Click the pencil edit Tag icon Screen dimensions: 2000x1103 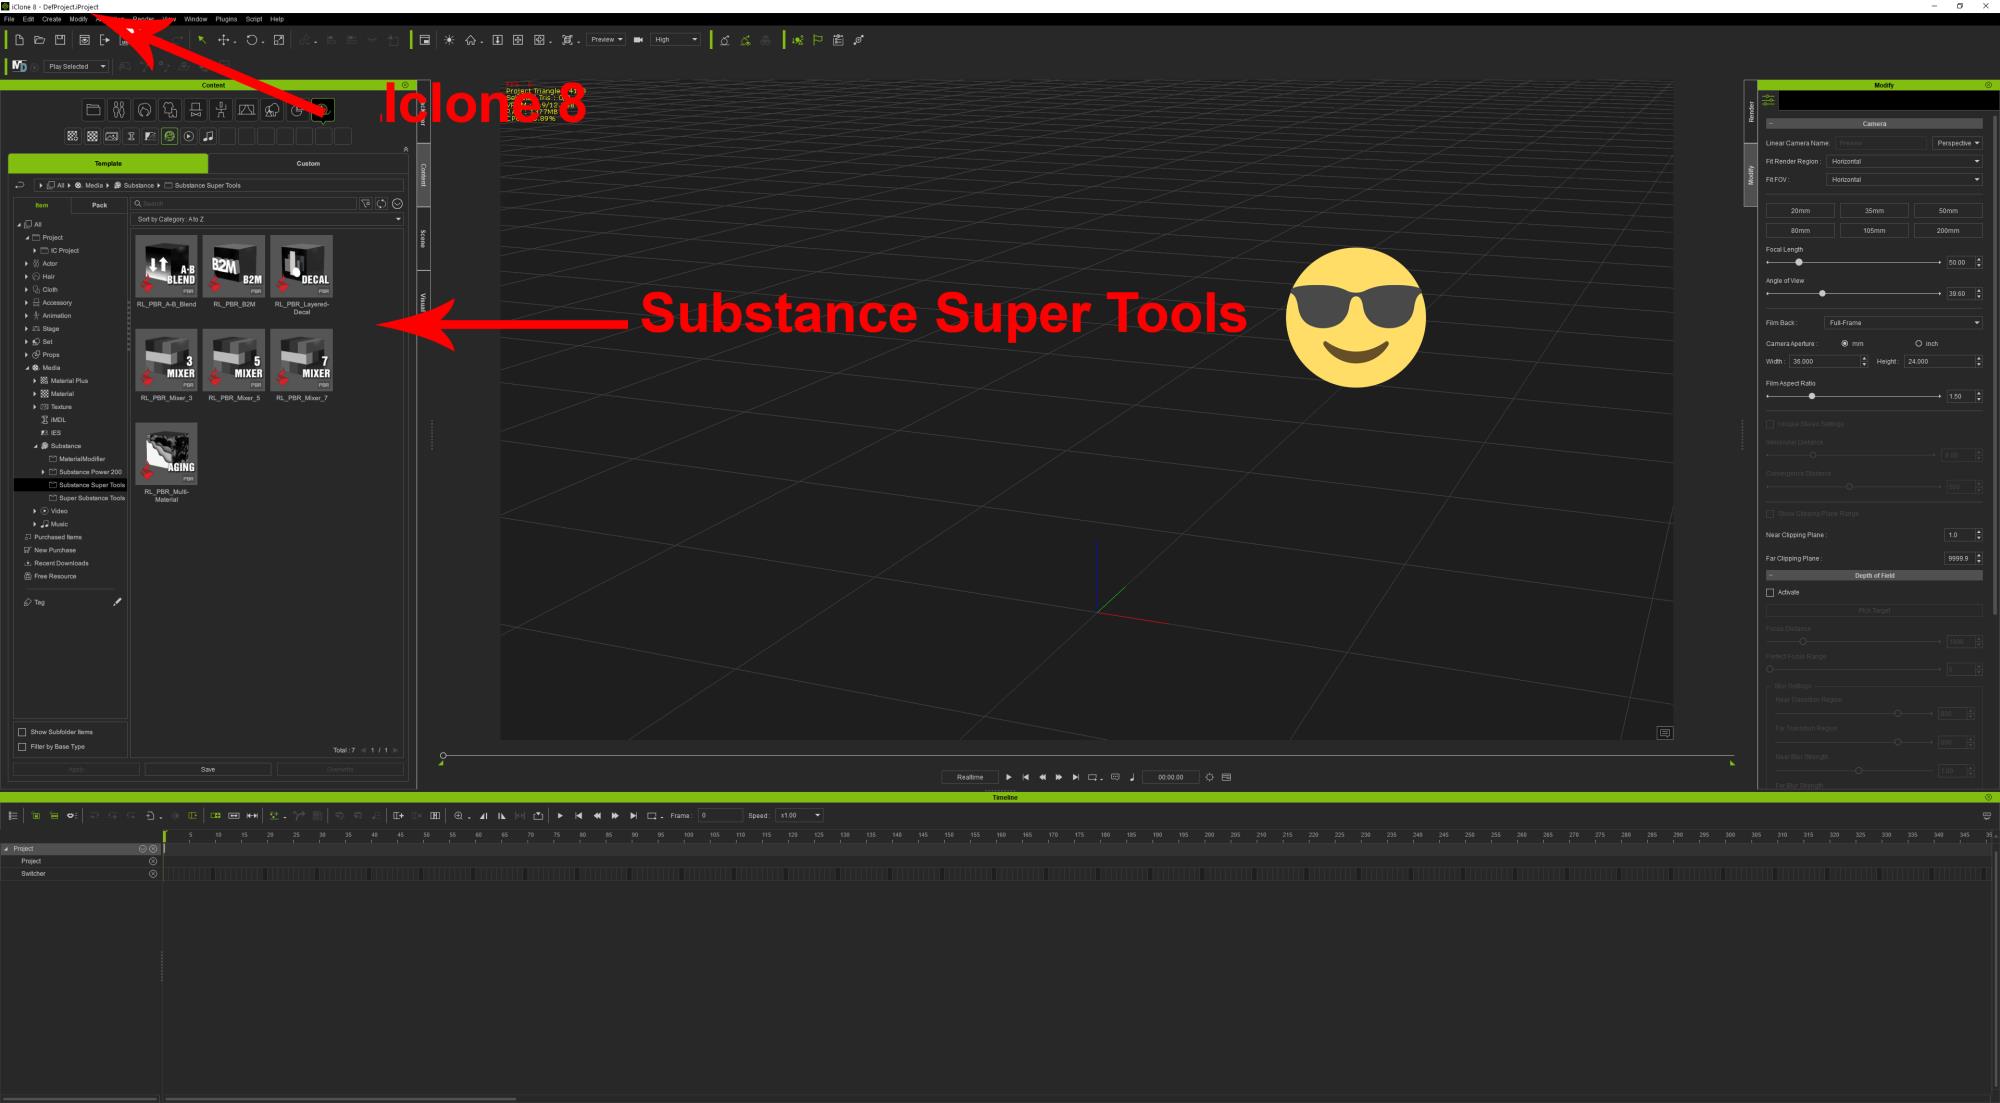pos(117,602)
